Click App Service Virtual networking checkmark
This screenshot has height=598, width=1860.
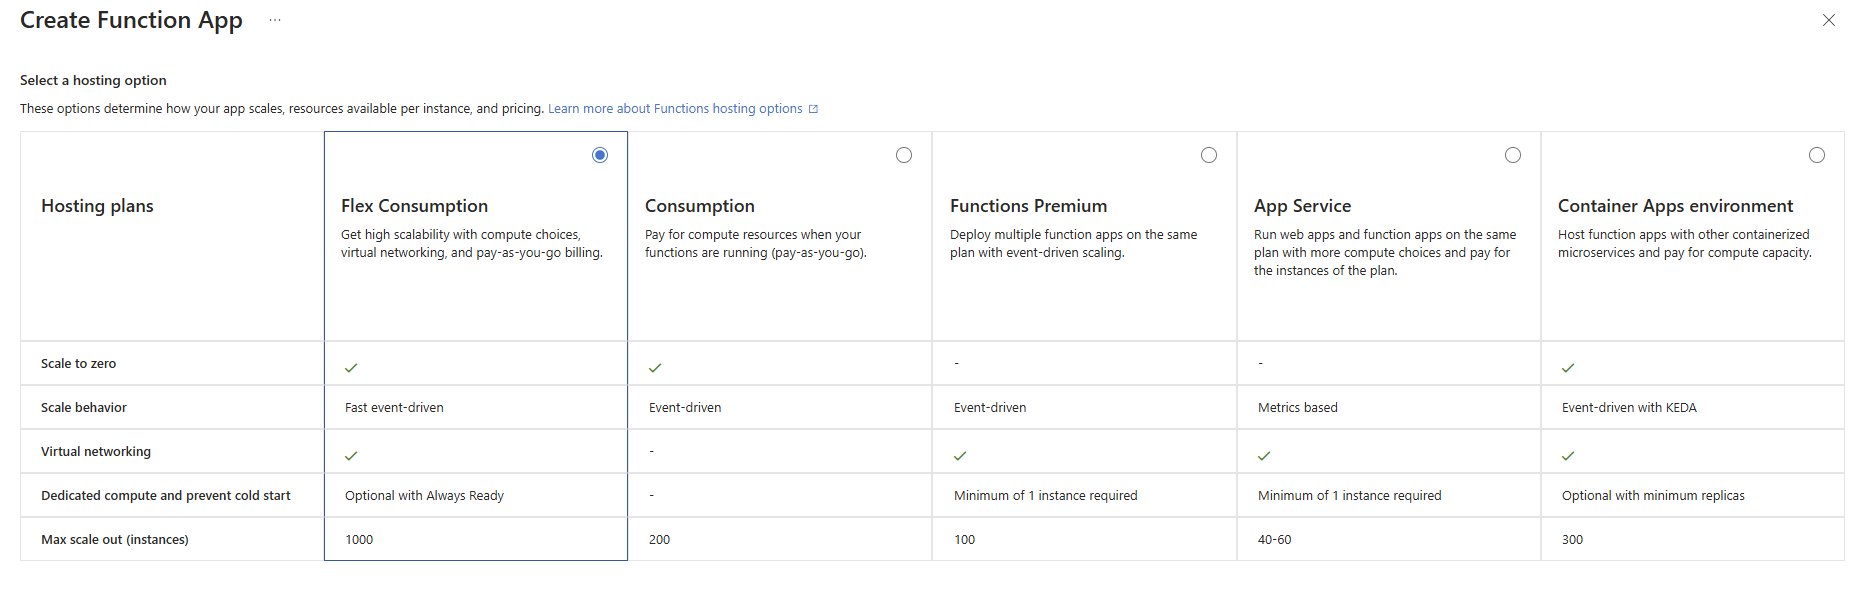(1264, 456)
